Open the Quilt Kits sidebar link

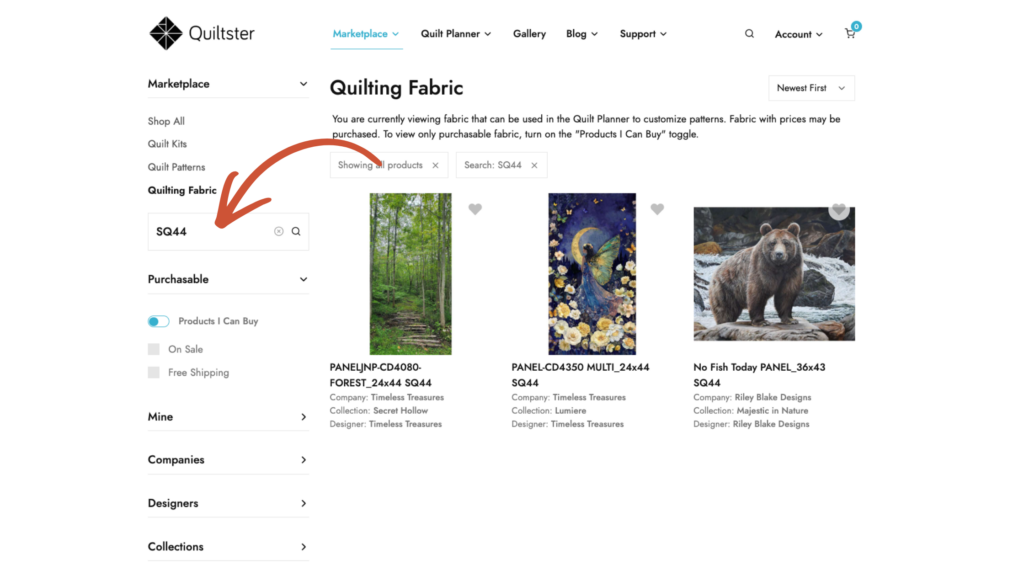pyautogui.click(x=167, y=144)
